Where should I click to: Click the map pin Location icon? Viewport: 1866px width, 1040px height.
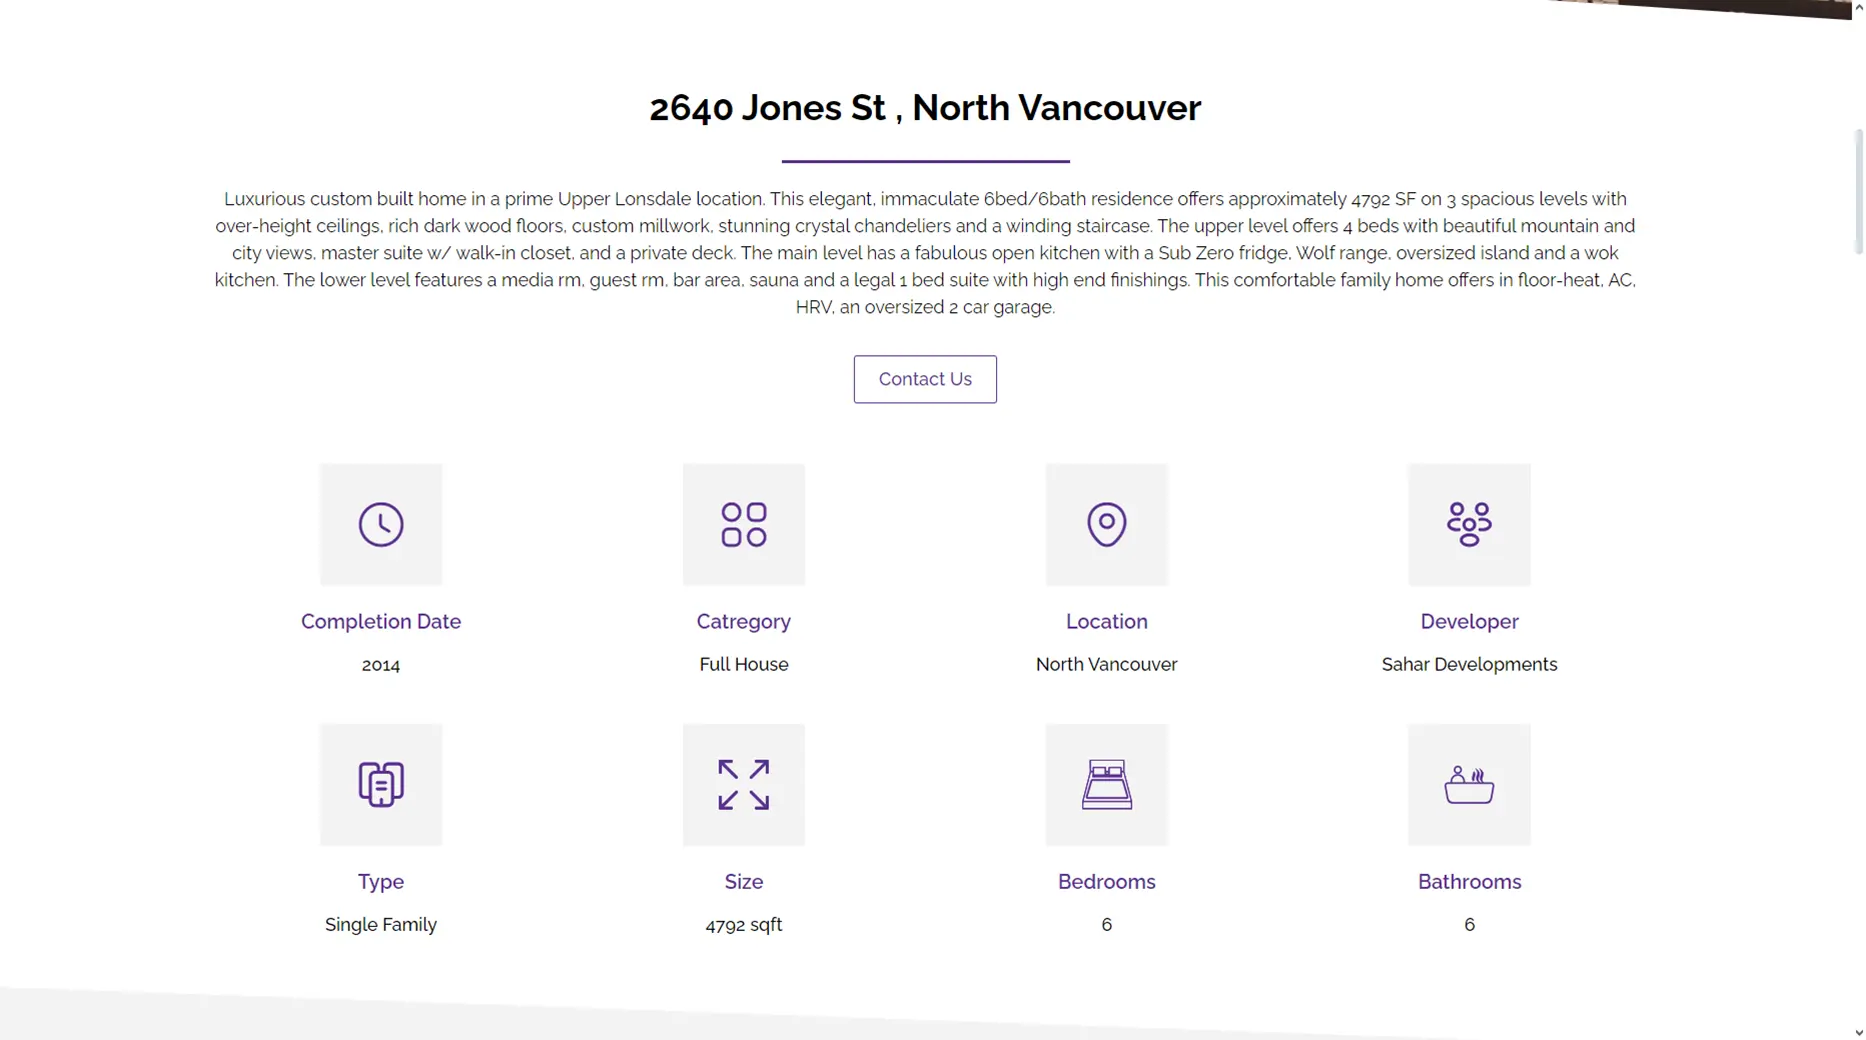point(1107,525)
